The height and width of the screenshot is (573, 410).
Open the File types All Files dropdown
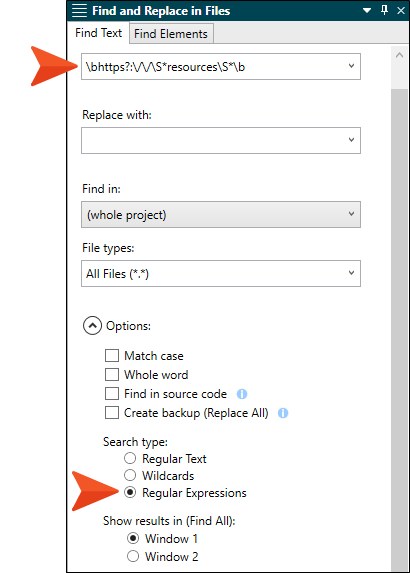pos(221,274)
